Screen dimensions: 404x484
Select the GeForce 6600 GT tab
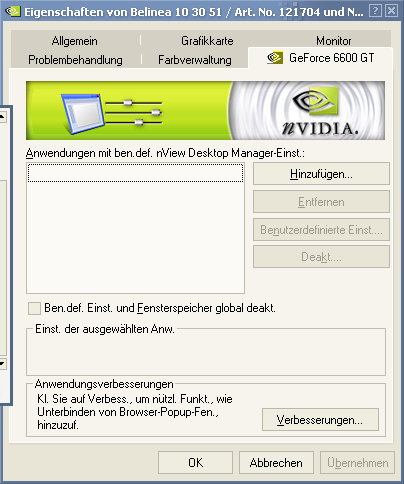click(x=320, y=58)
